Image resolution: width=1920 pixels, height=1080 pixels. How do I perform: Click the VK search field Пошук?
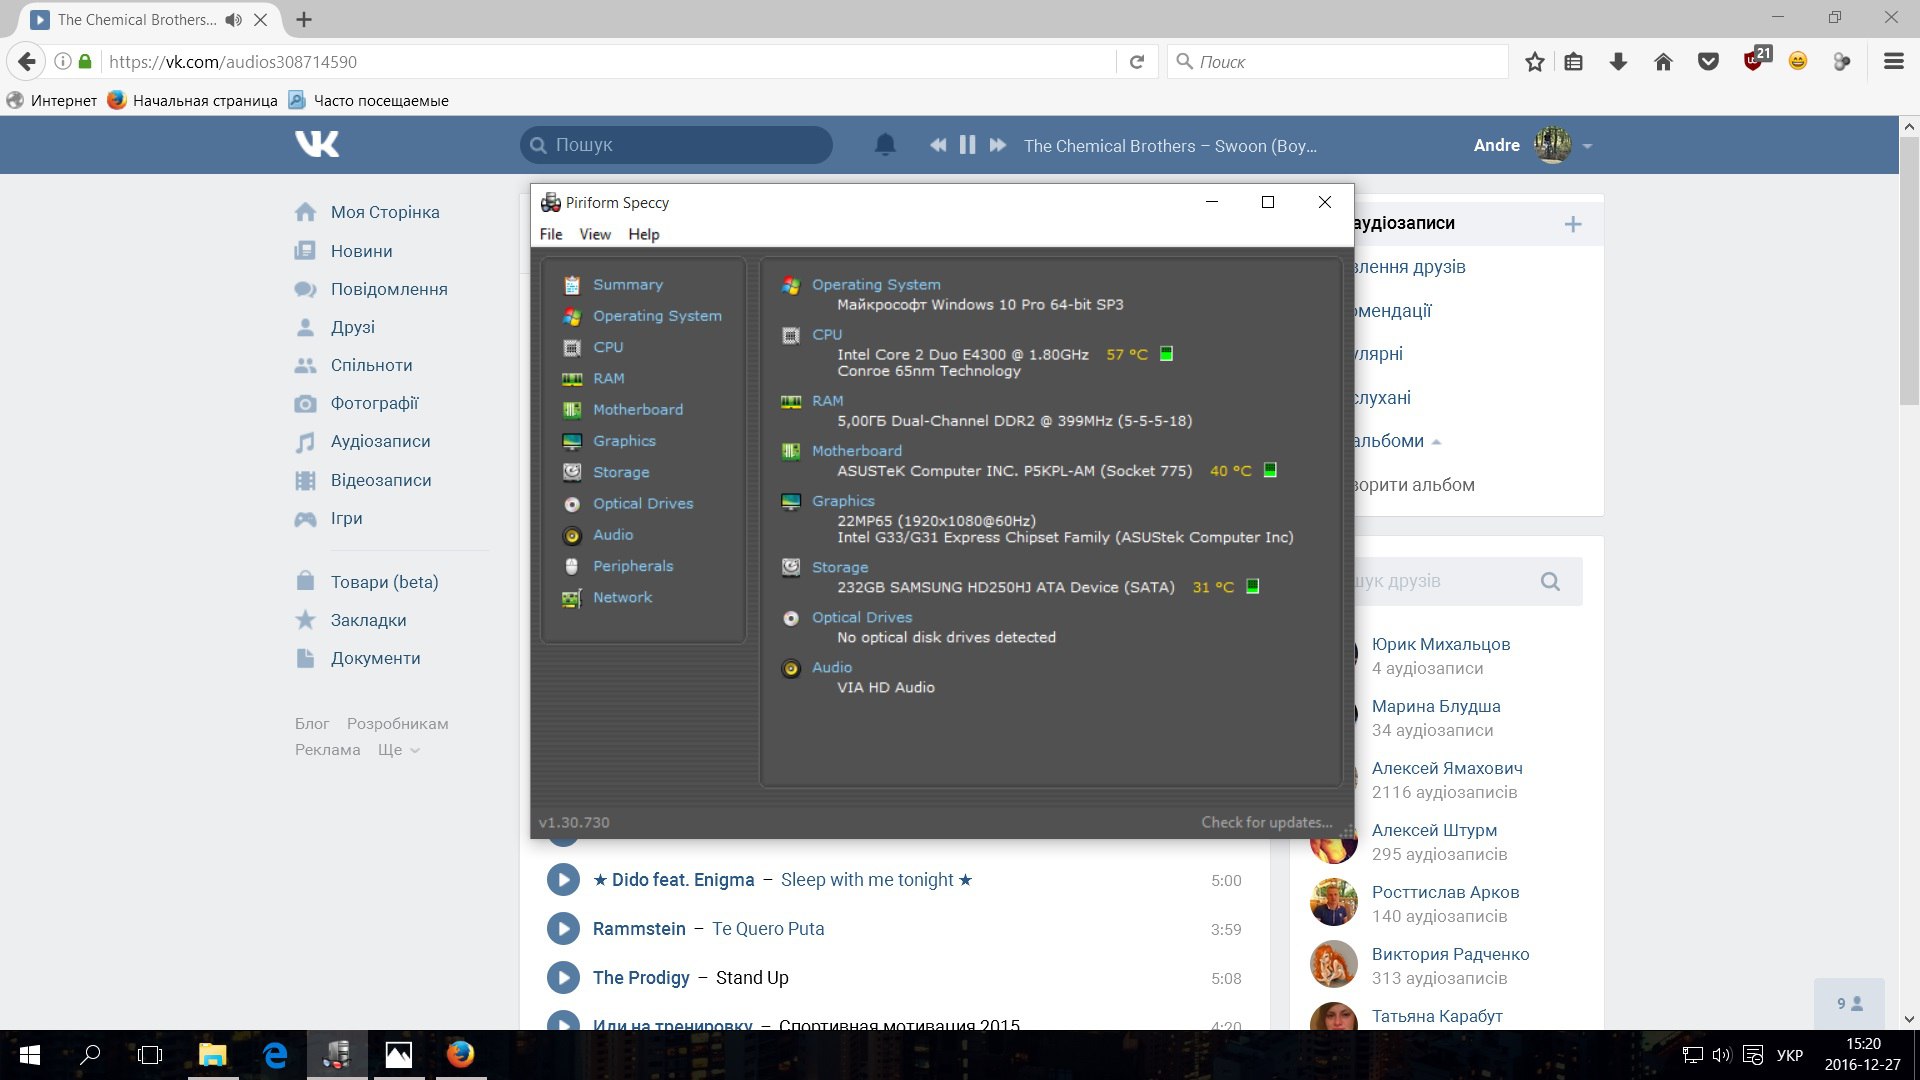676,145
